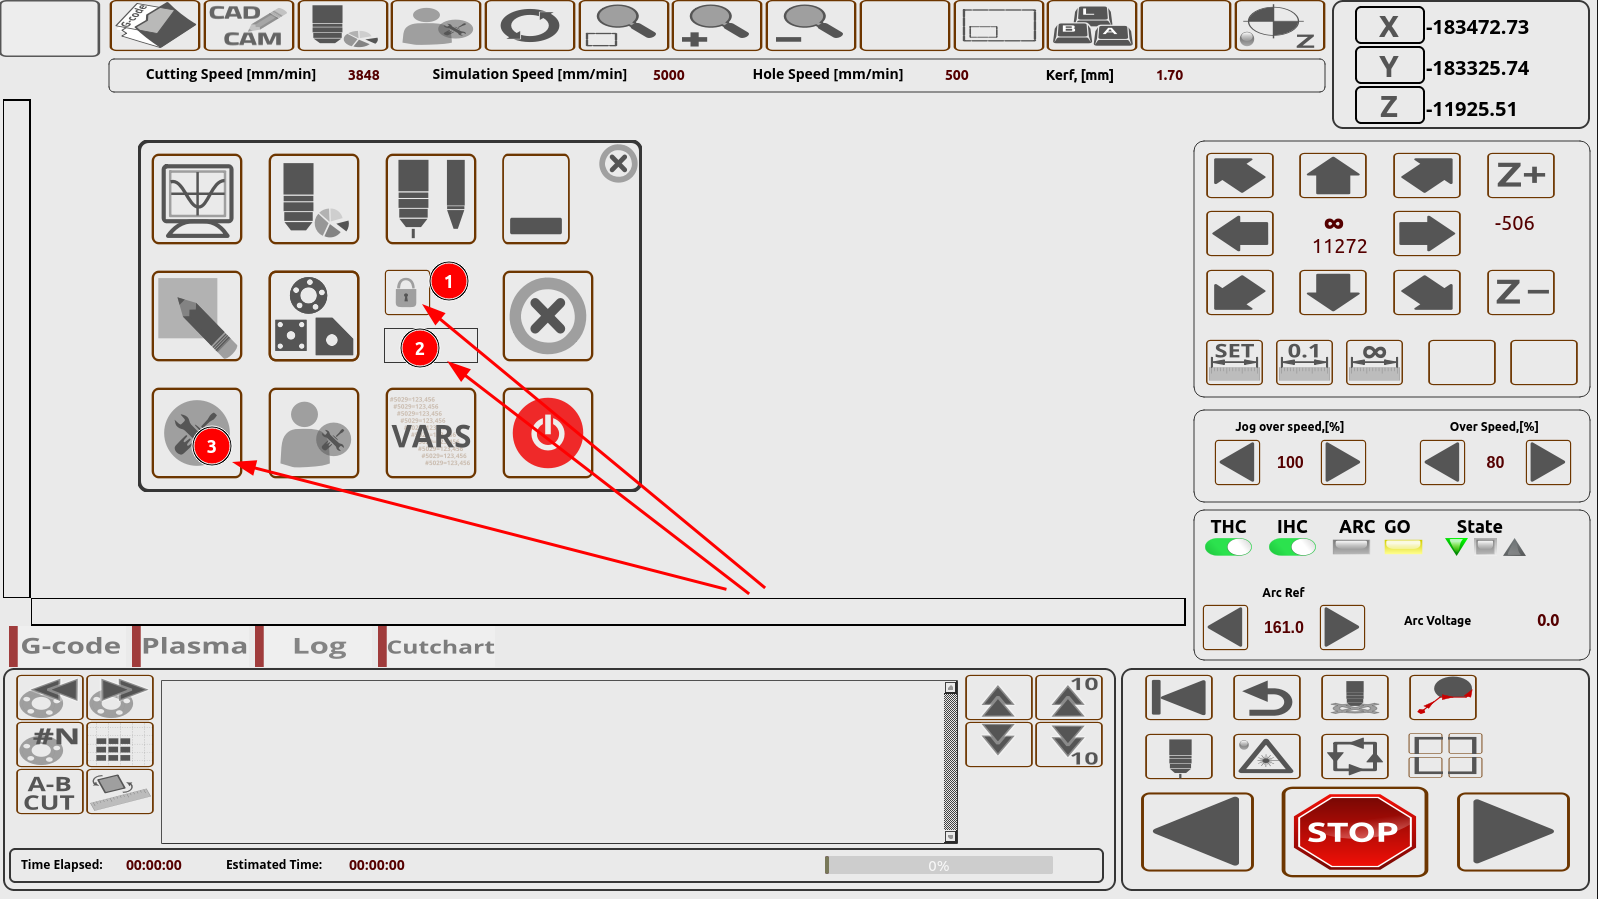Viewport: 1598px width, 899px height.
Task: Switch to the Plasma tab
Action: click(x=194, y=646)
